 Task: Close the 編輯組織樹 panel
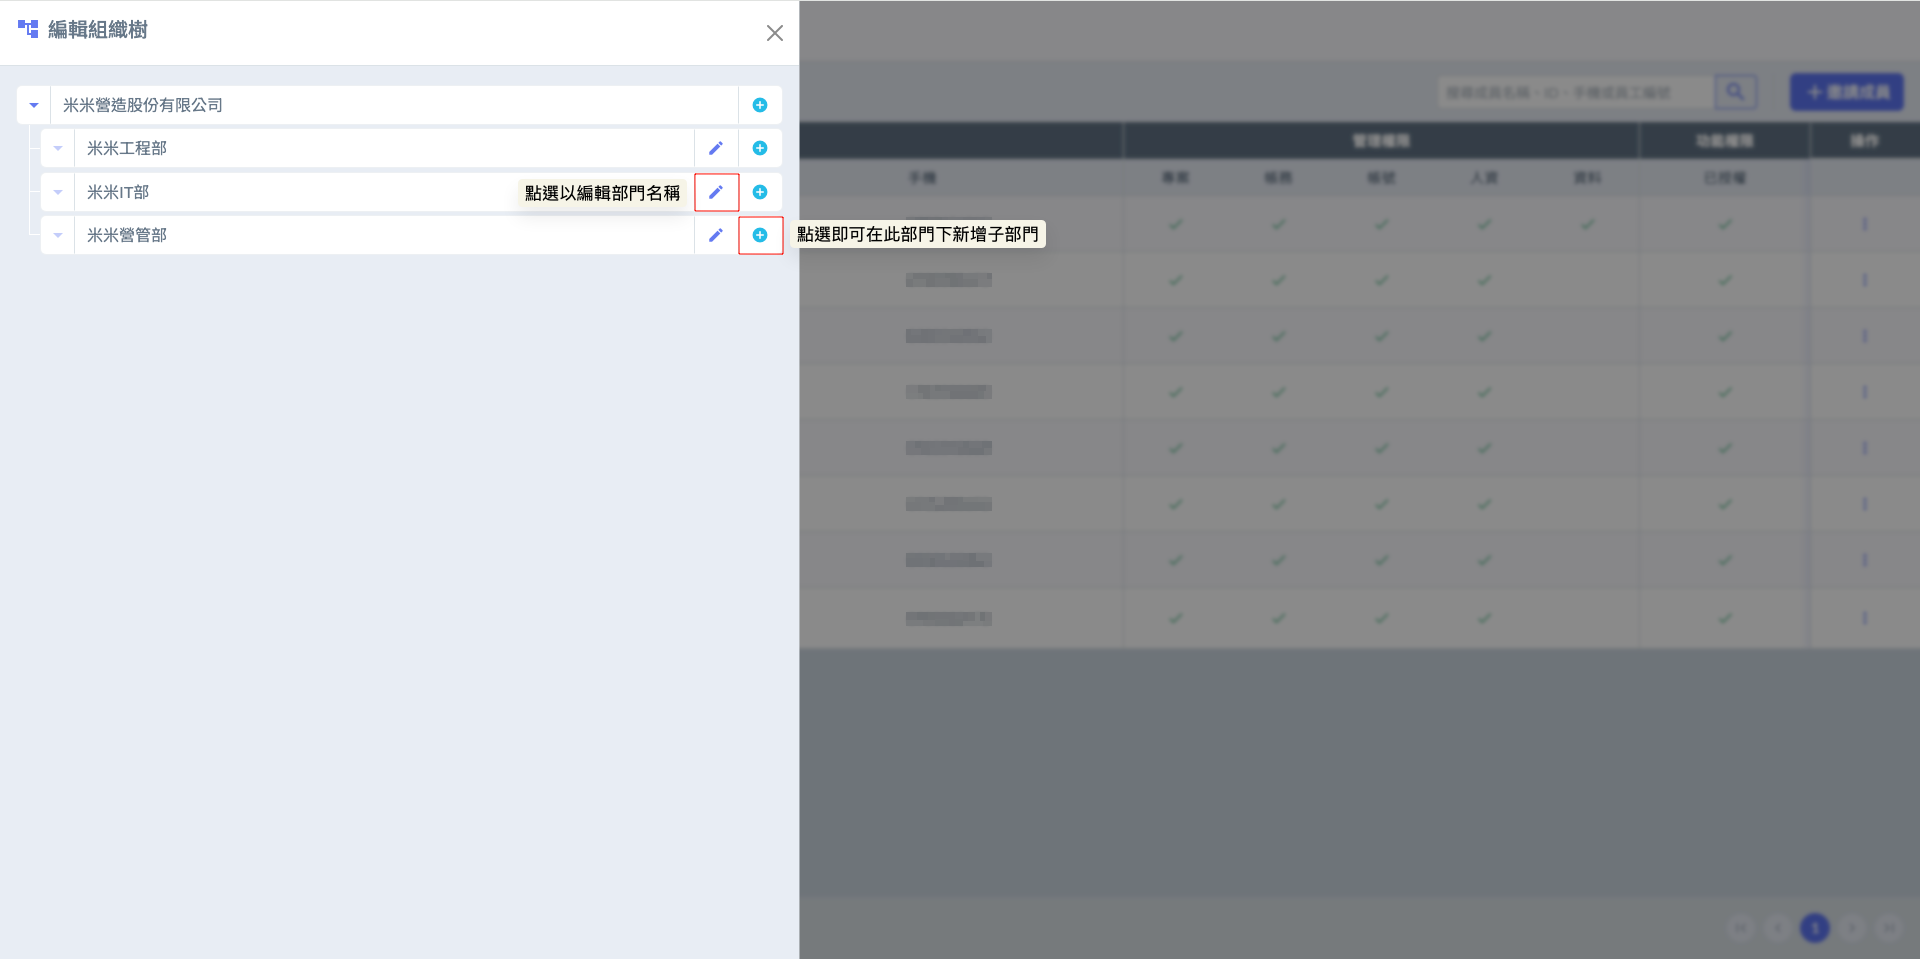pyautogui.click(x=775, y=33)
